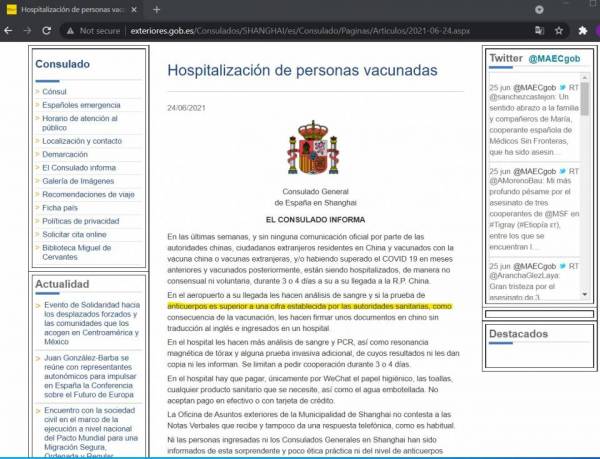Click the EL CONSULADO INFORMA heading

315,220
